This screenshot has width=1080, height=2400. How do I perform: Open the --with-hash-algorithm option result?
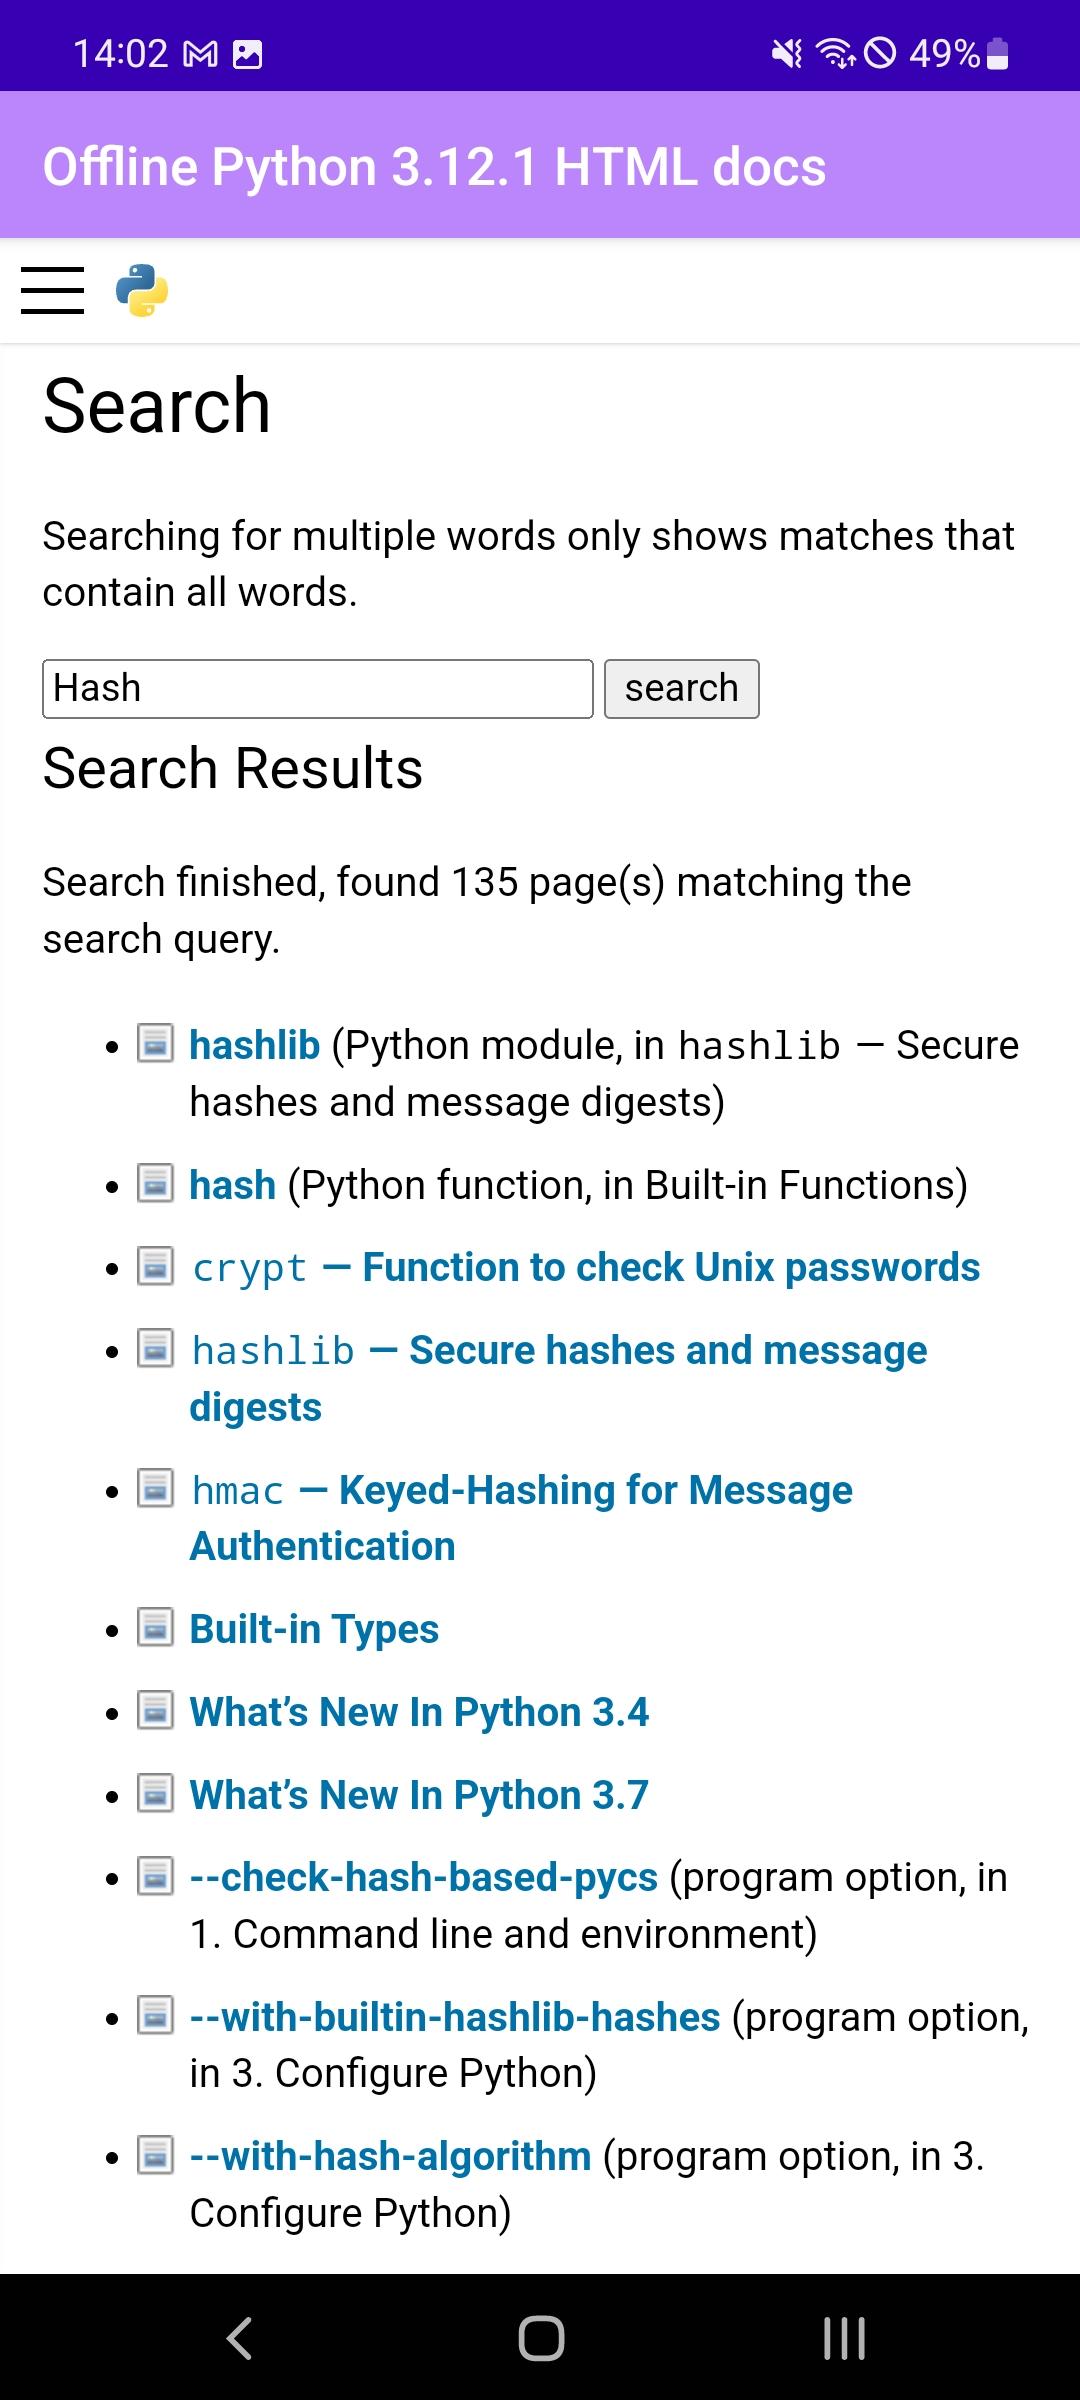pyautogui.click(x=391, y=2157)
